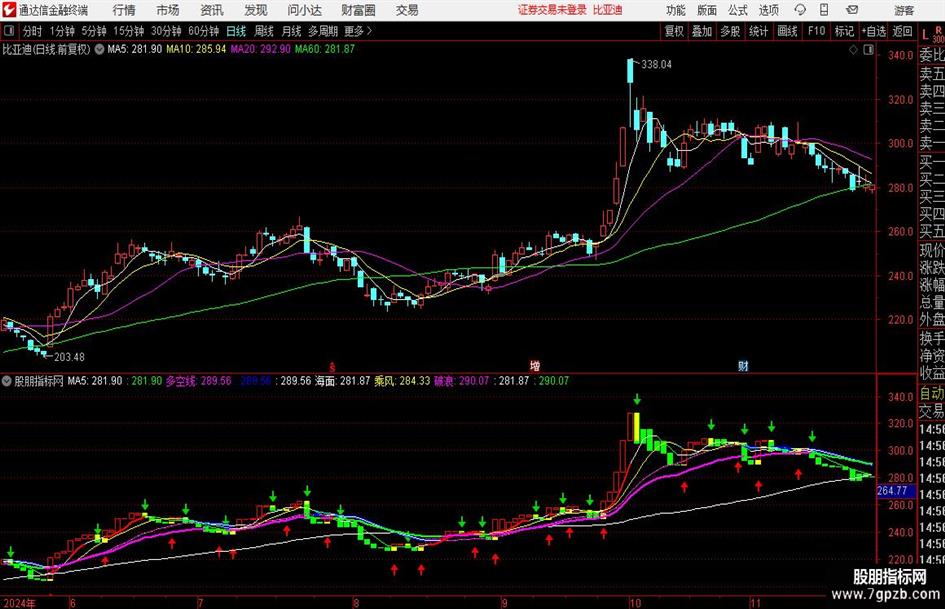Click the 返回 button

pyautogui.click(x=902, y=31)
